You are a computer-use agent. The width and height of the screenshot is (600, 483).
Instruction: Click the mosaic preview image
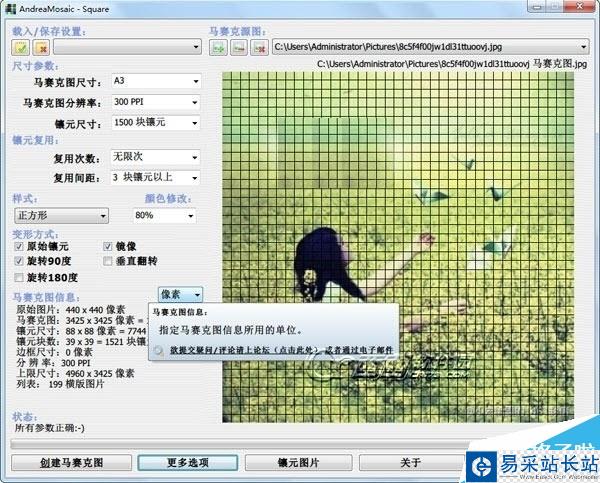point(398,247)
